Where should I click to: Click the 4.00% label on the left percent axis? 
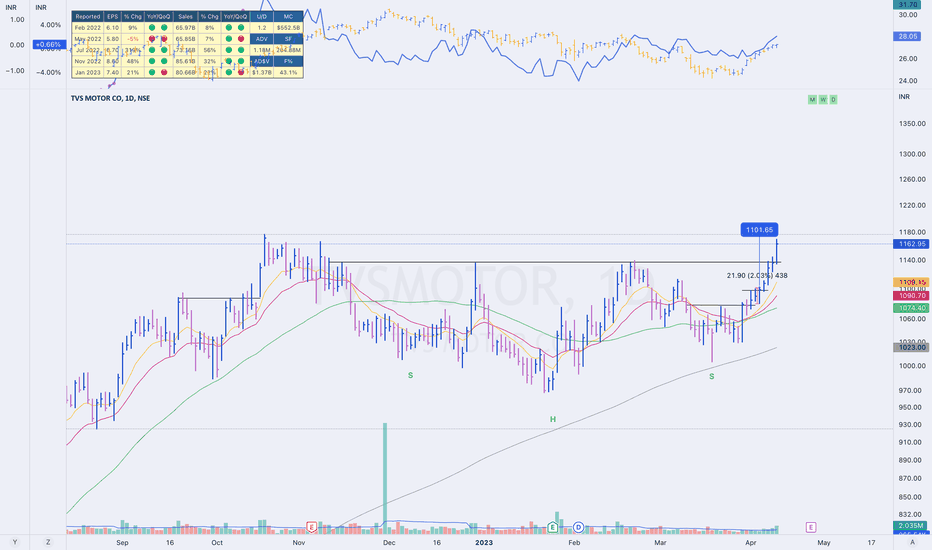point(51,25)
